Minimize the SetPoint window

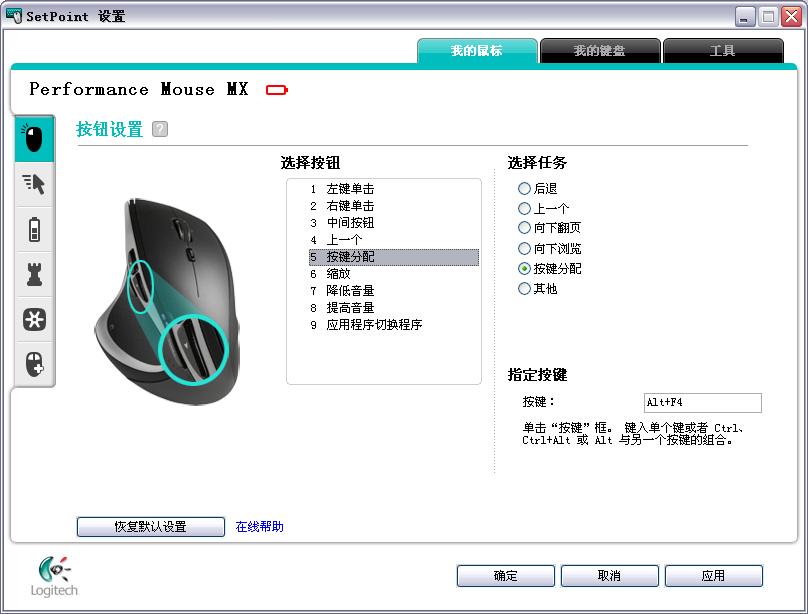coord(745,17)
